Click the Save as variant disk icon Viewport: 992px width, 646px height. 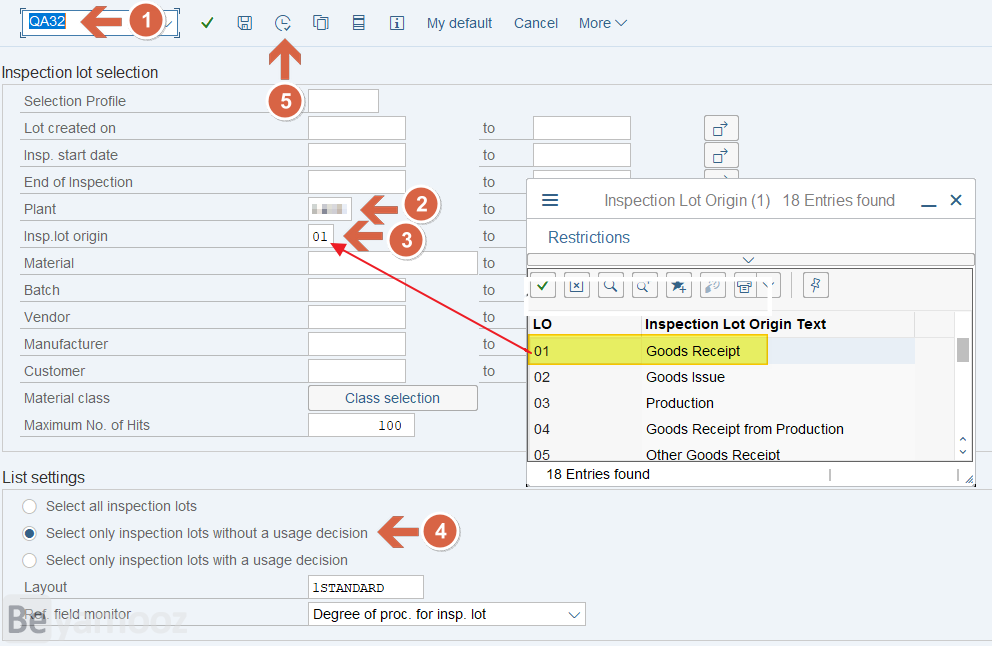245,23
